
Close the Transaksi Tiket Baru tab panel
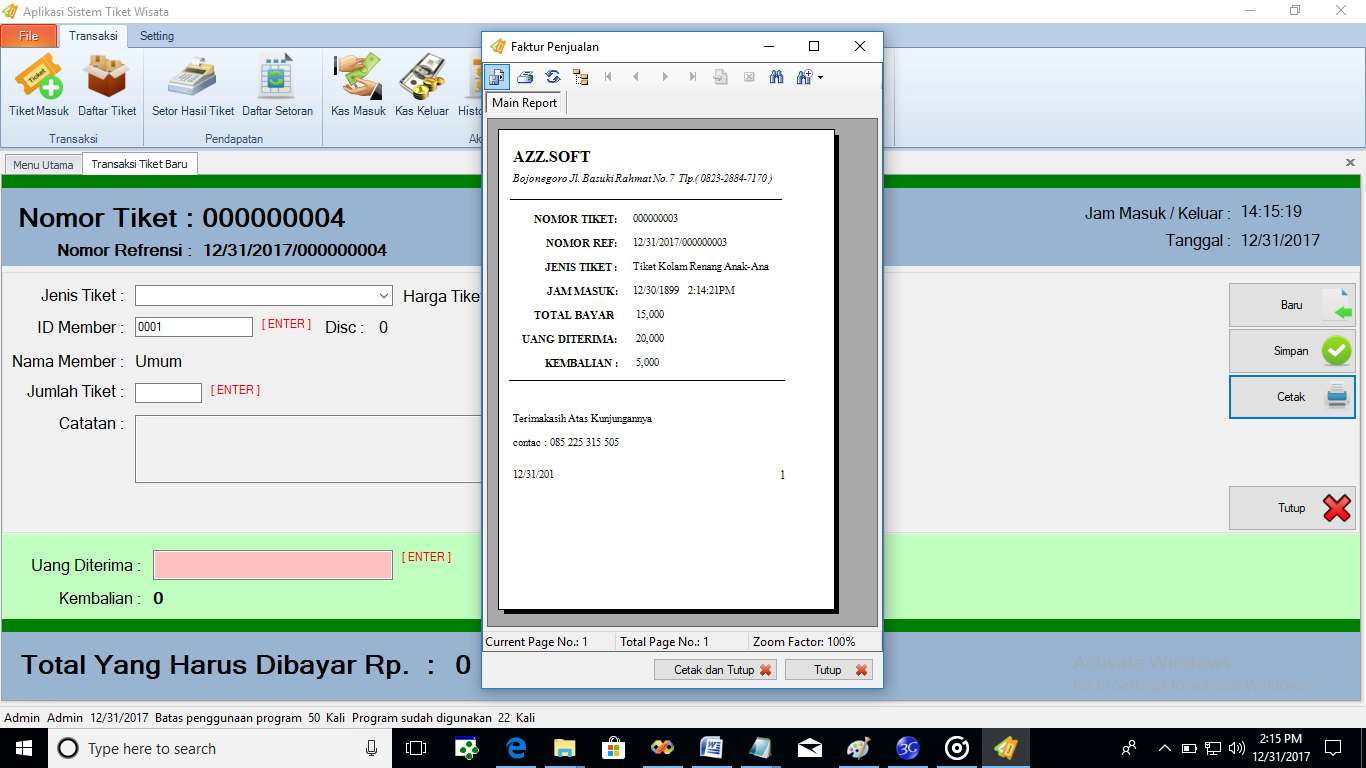tap(1350, 162)
